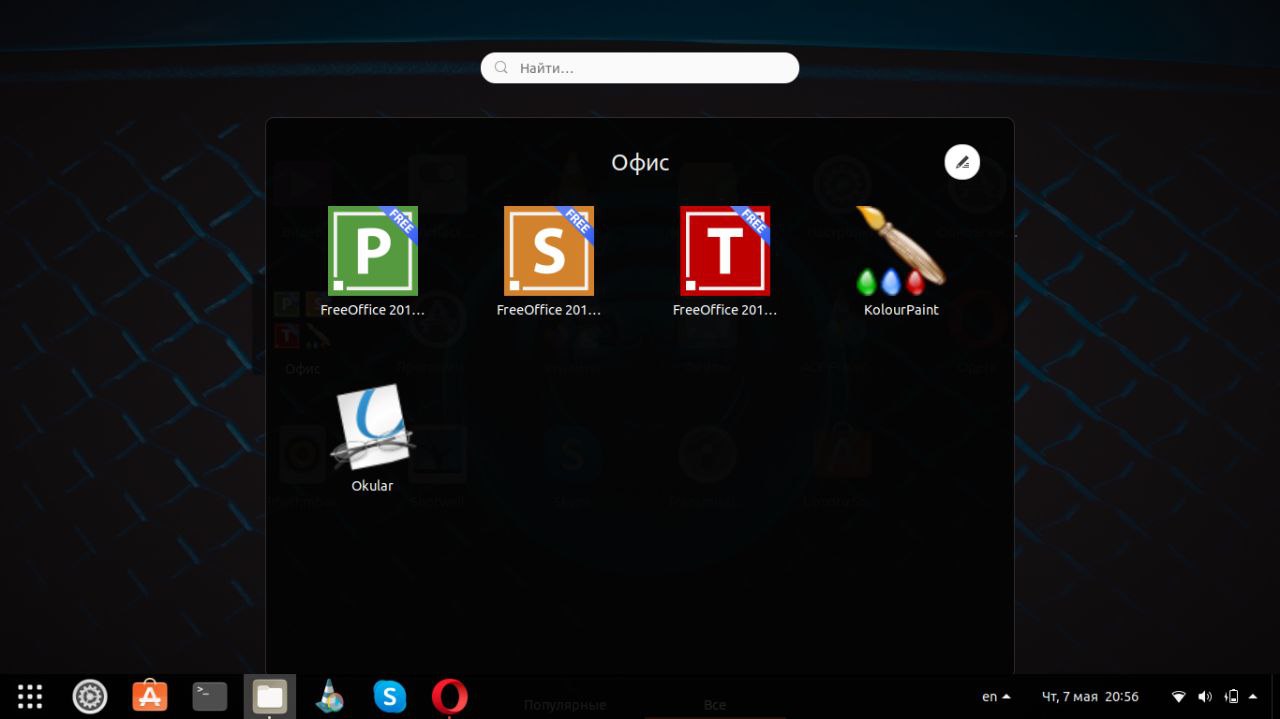The height and width of the screenshot is (719, 1280).
Task: Open the settings gear in taskbar
Action: click(90, 696)
